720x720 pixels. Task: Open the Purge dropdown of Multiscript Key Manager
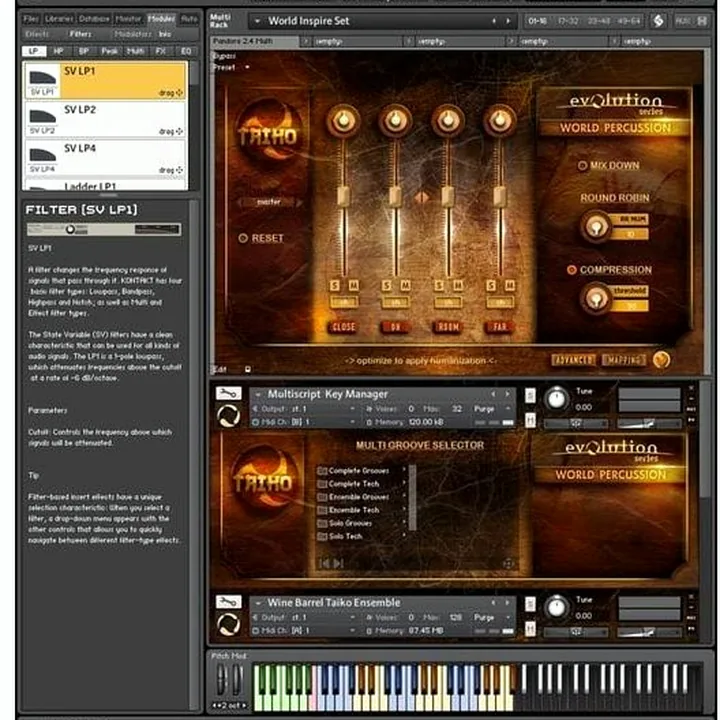point(508,409)
